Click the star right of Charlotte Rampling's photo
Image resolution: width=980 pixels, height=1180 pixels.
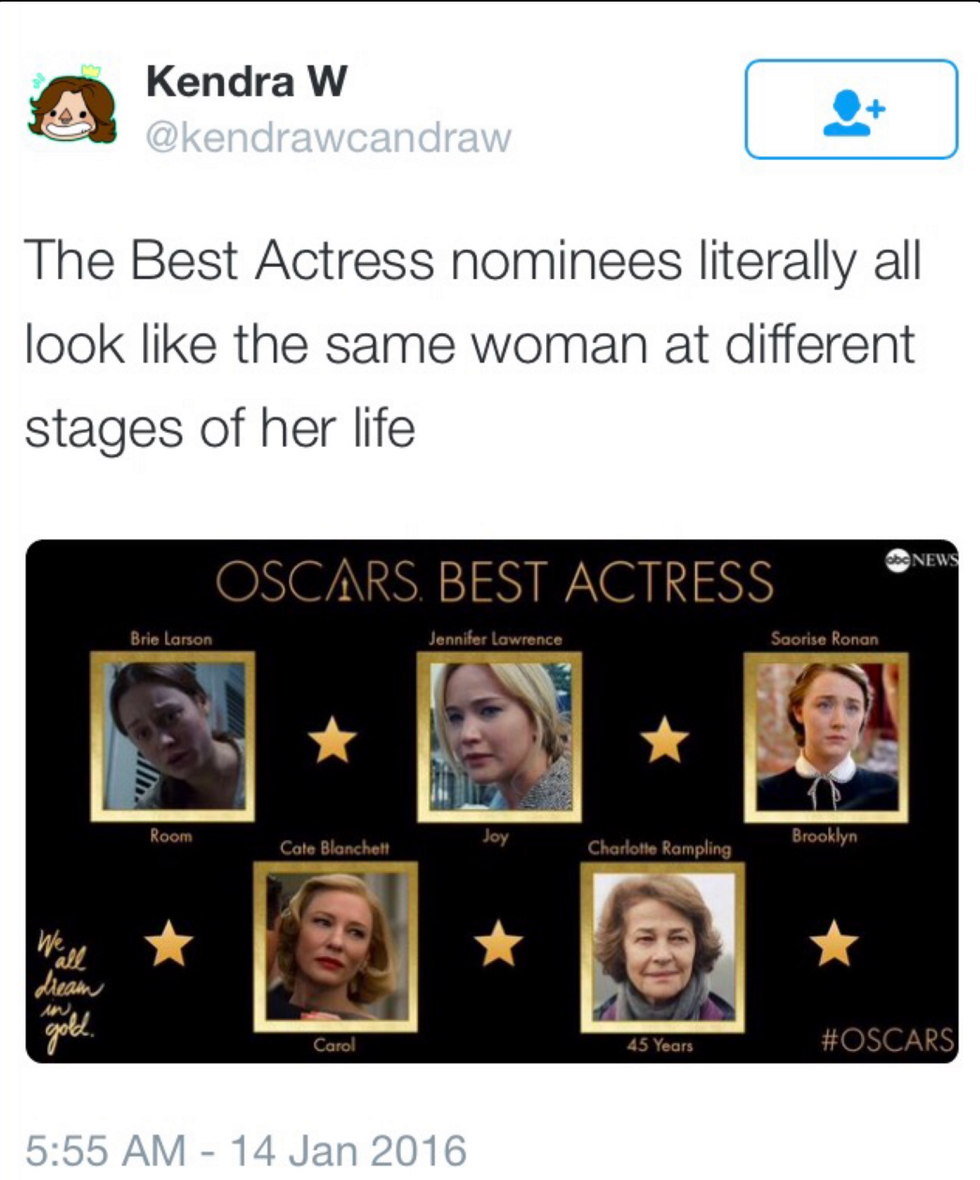tap(833, 945)
